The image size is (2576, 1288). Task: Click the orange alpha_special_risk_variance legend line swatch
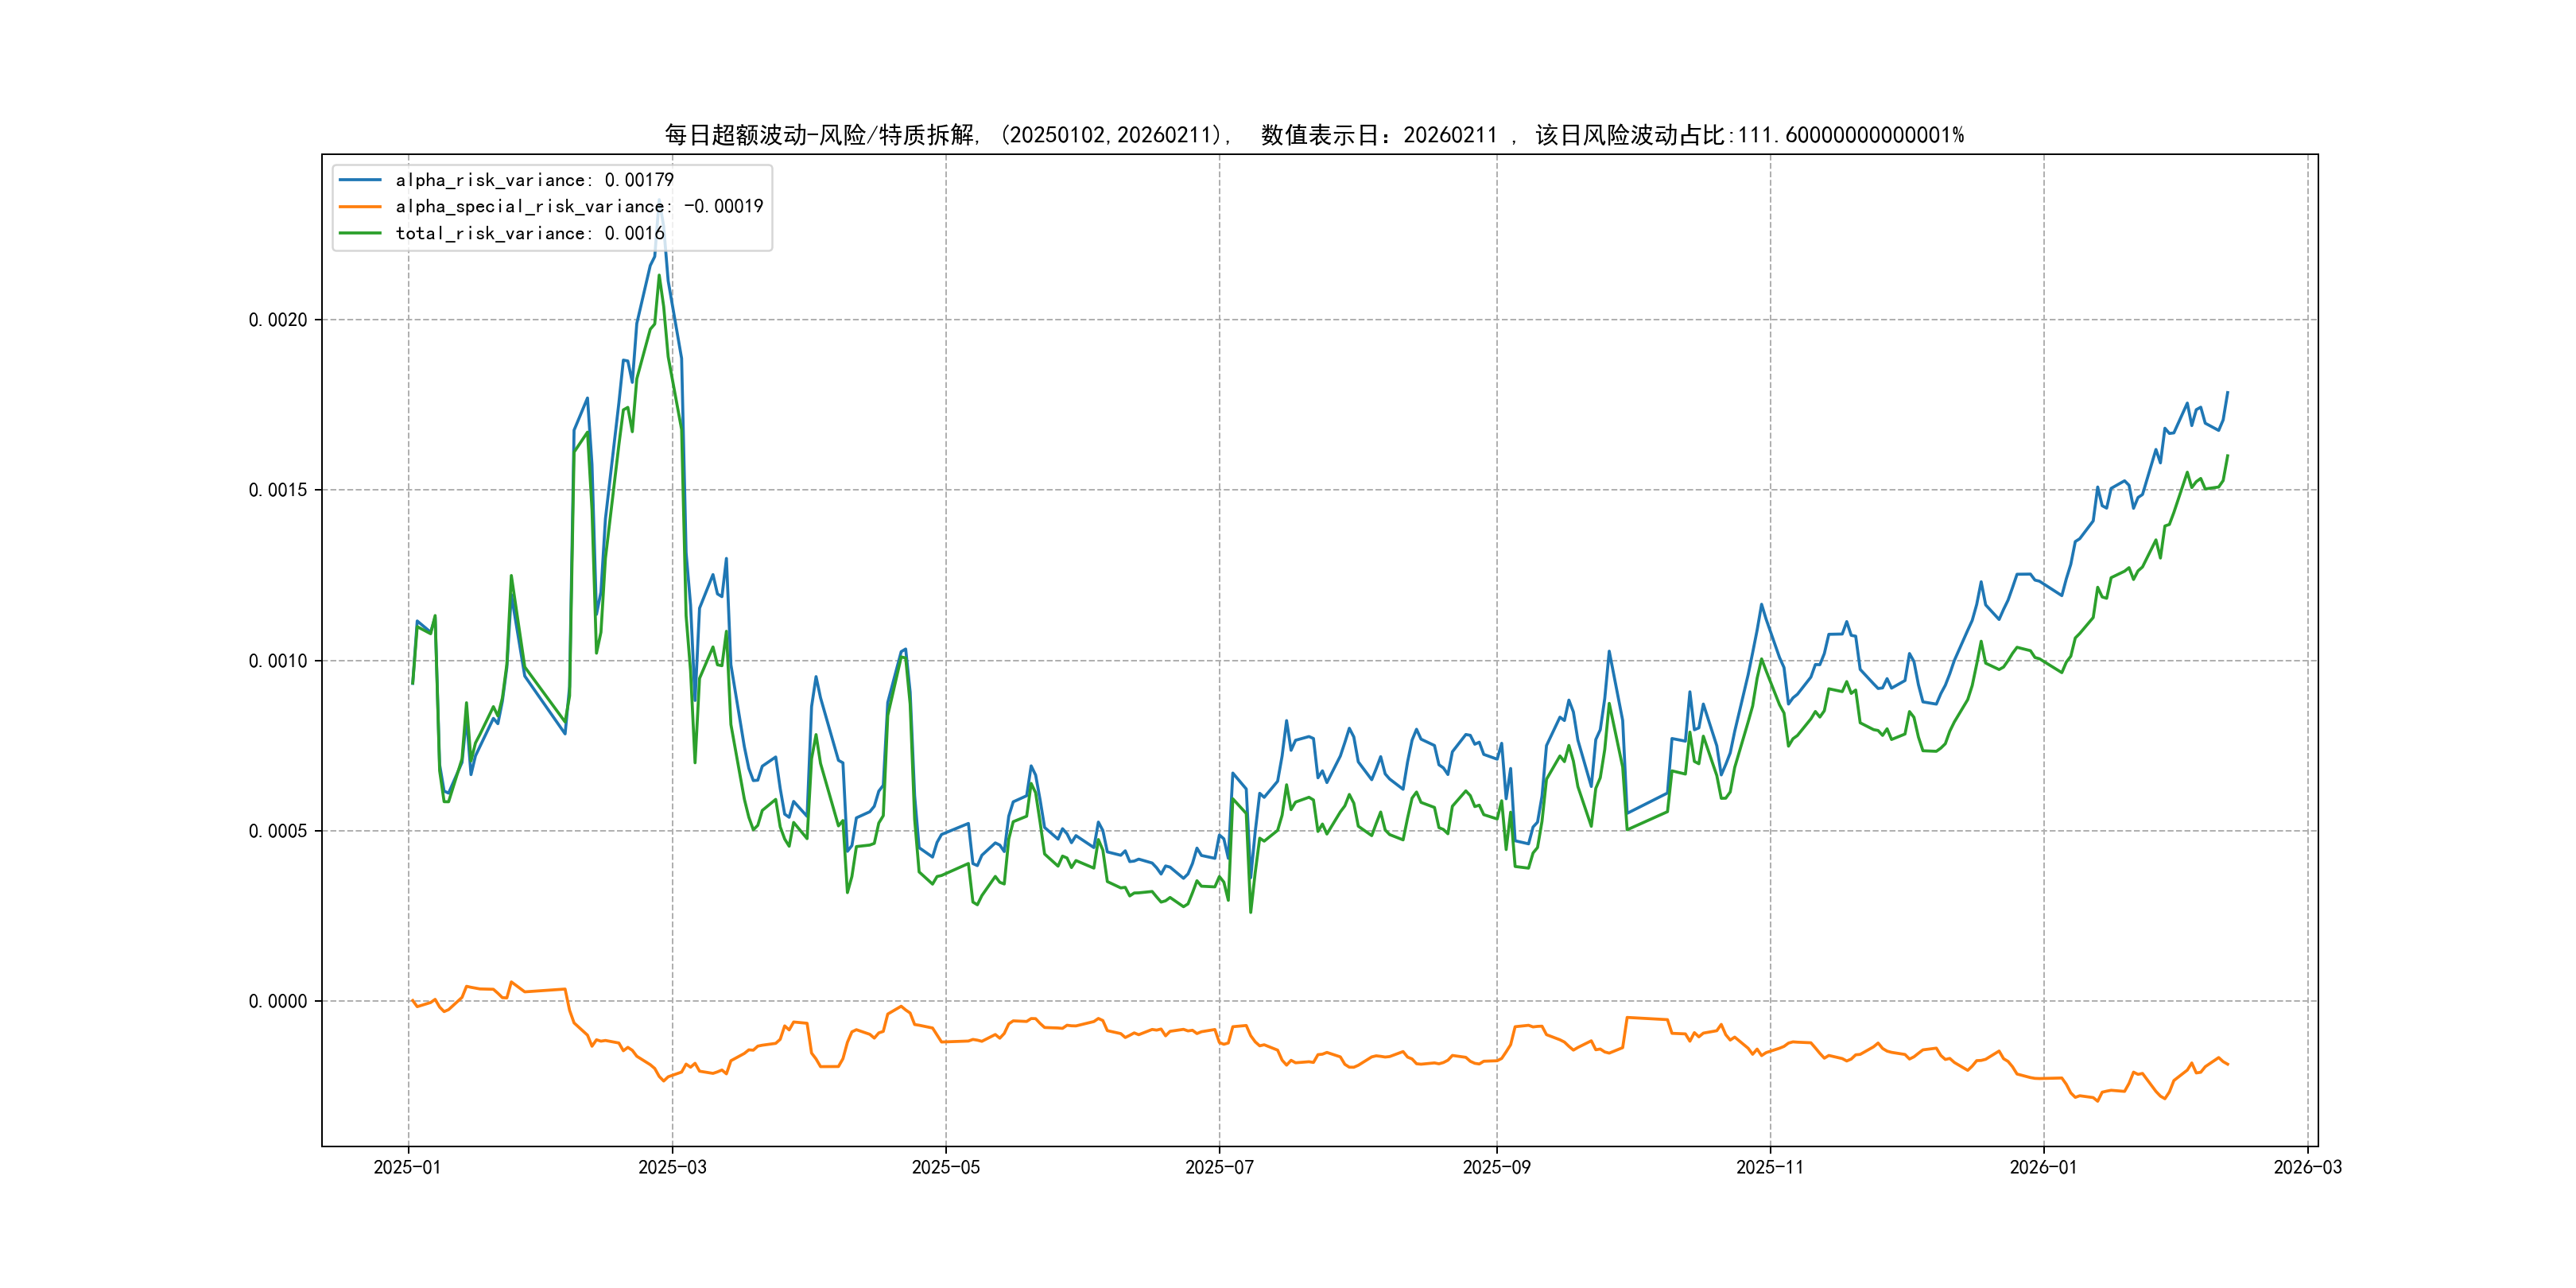pyautogui.click(x=360, y=207)
